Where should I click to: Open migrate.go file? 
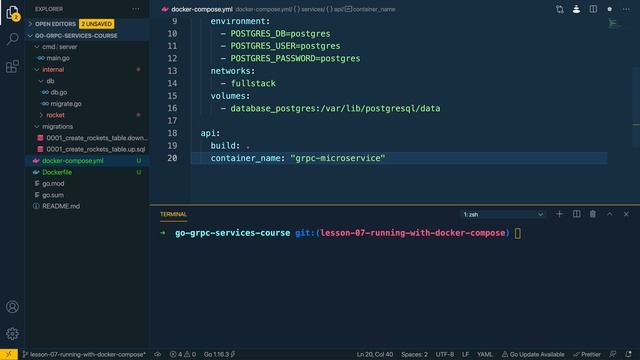tap(66, 104)
